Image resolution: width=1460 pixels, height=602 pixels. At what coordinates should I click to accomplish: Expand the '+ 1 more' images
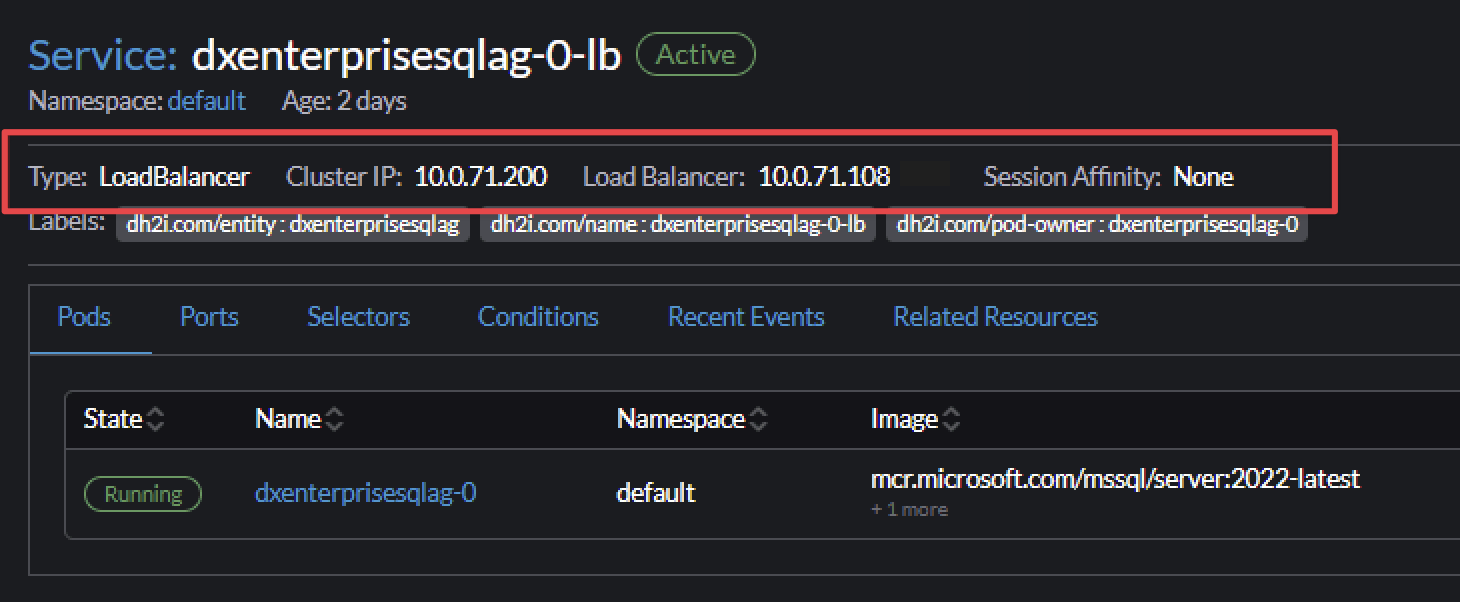pyautogui.click(x=909, y=510)
